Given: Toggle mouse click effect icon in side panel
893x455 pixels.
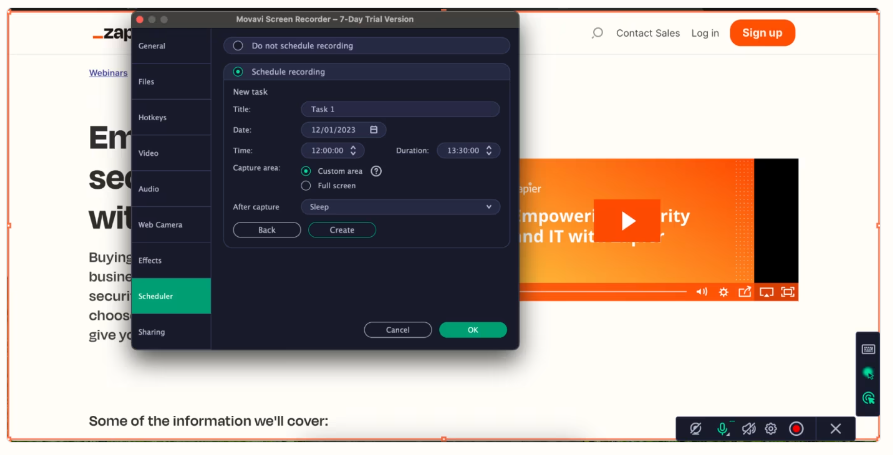Looking at the screenshot, I should click(x=868, y=398).
